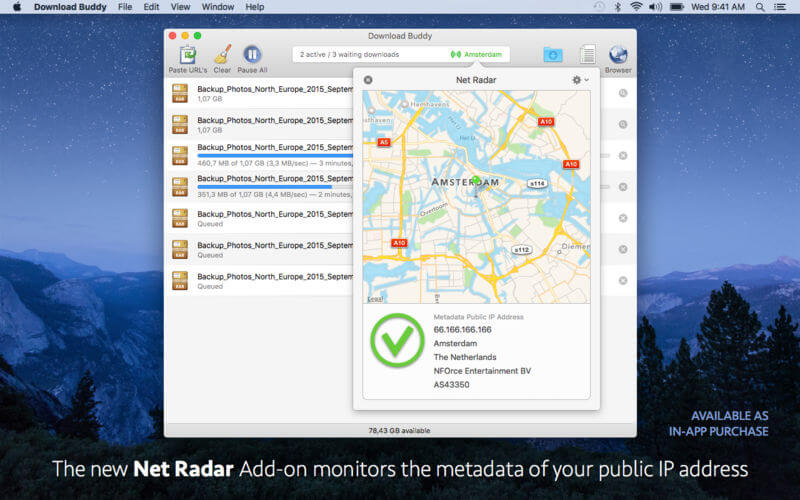This screenshot has height=500, width=800.
Task: Click the green Amsterdam Net Radar indicator
Action: 476,55
